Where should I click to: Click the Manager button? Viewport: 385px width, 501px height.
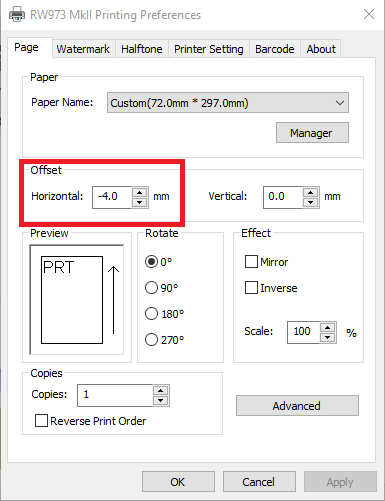(312, 133)
